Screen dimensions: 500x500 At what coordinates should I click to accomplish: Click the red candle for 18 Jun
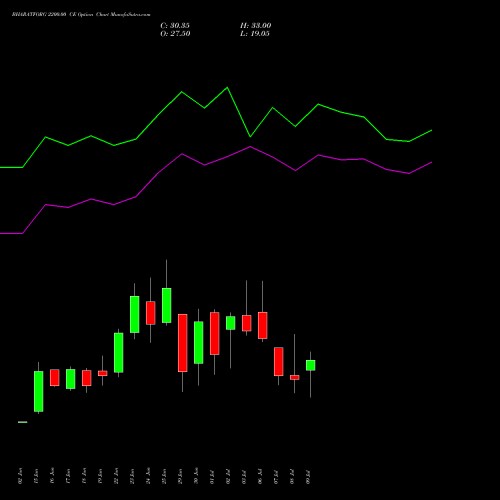87,378
